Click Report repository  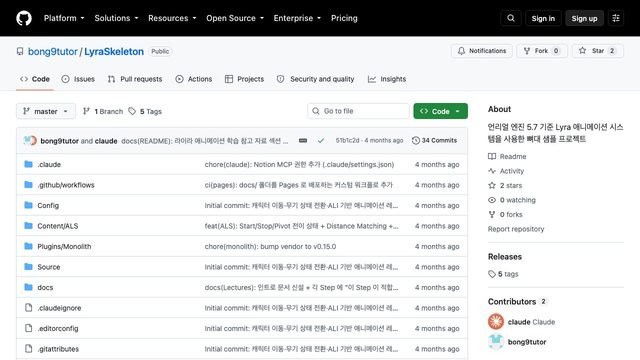pos(516,229)
